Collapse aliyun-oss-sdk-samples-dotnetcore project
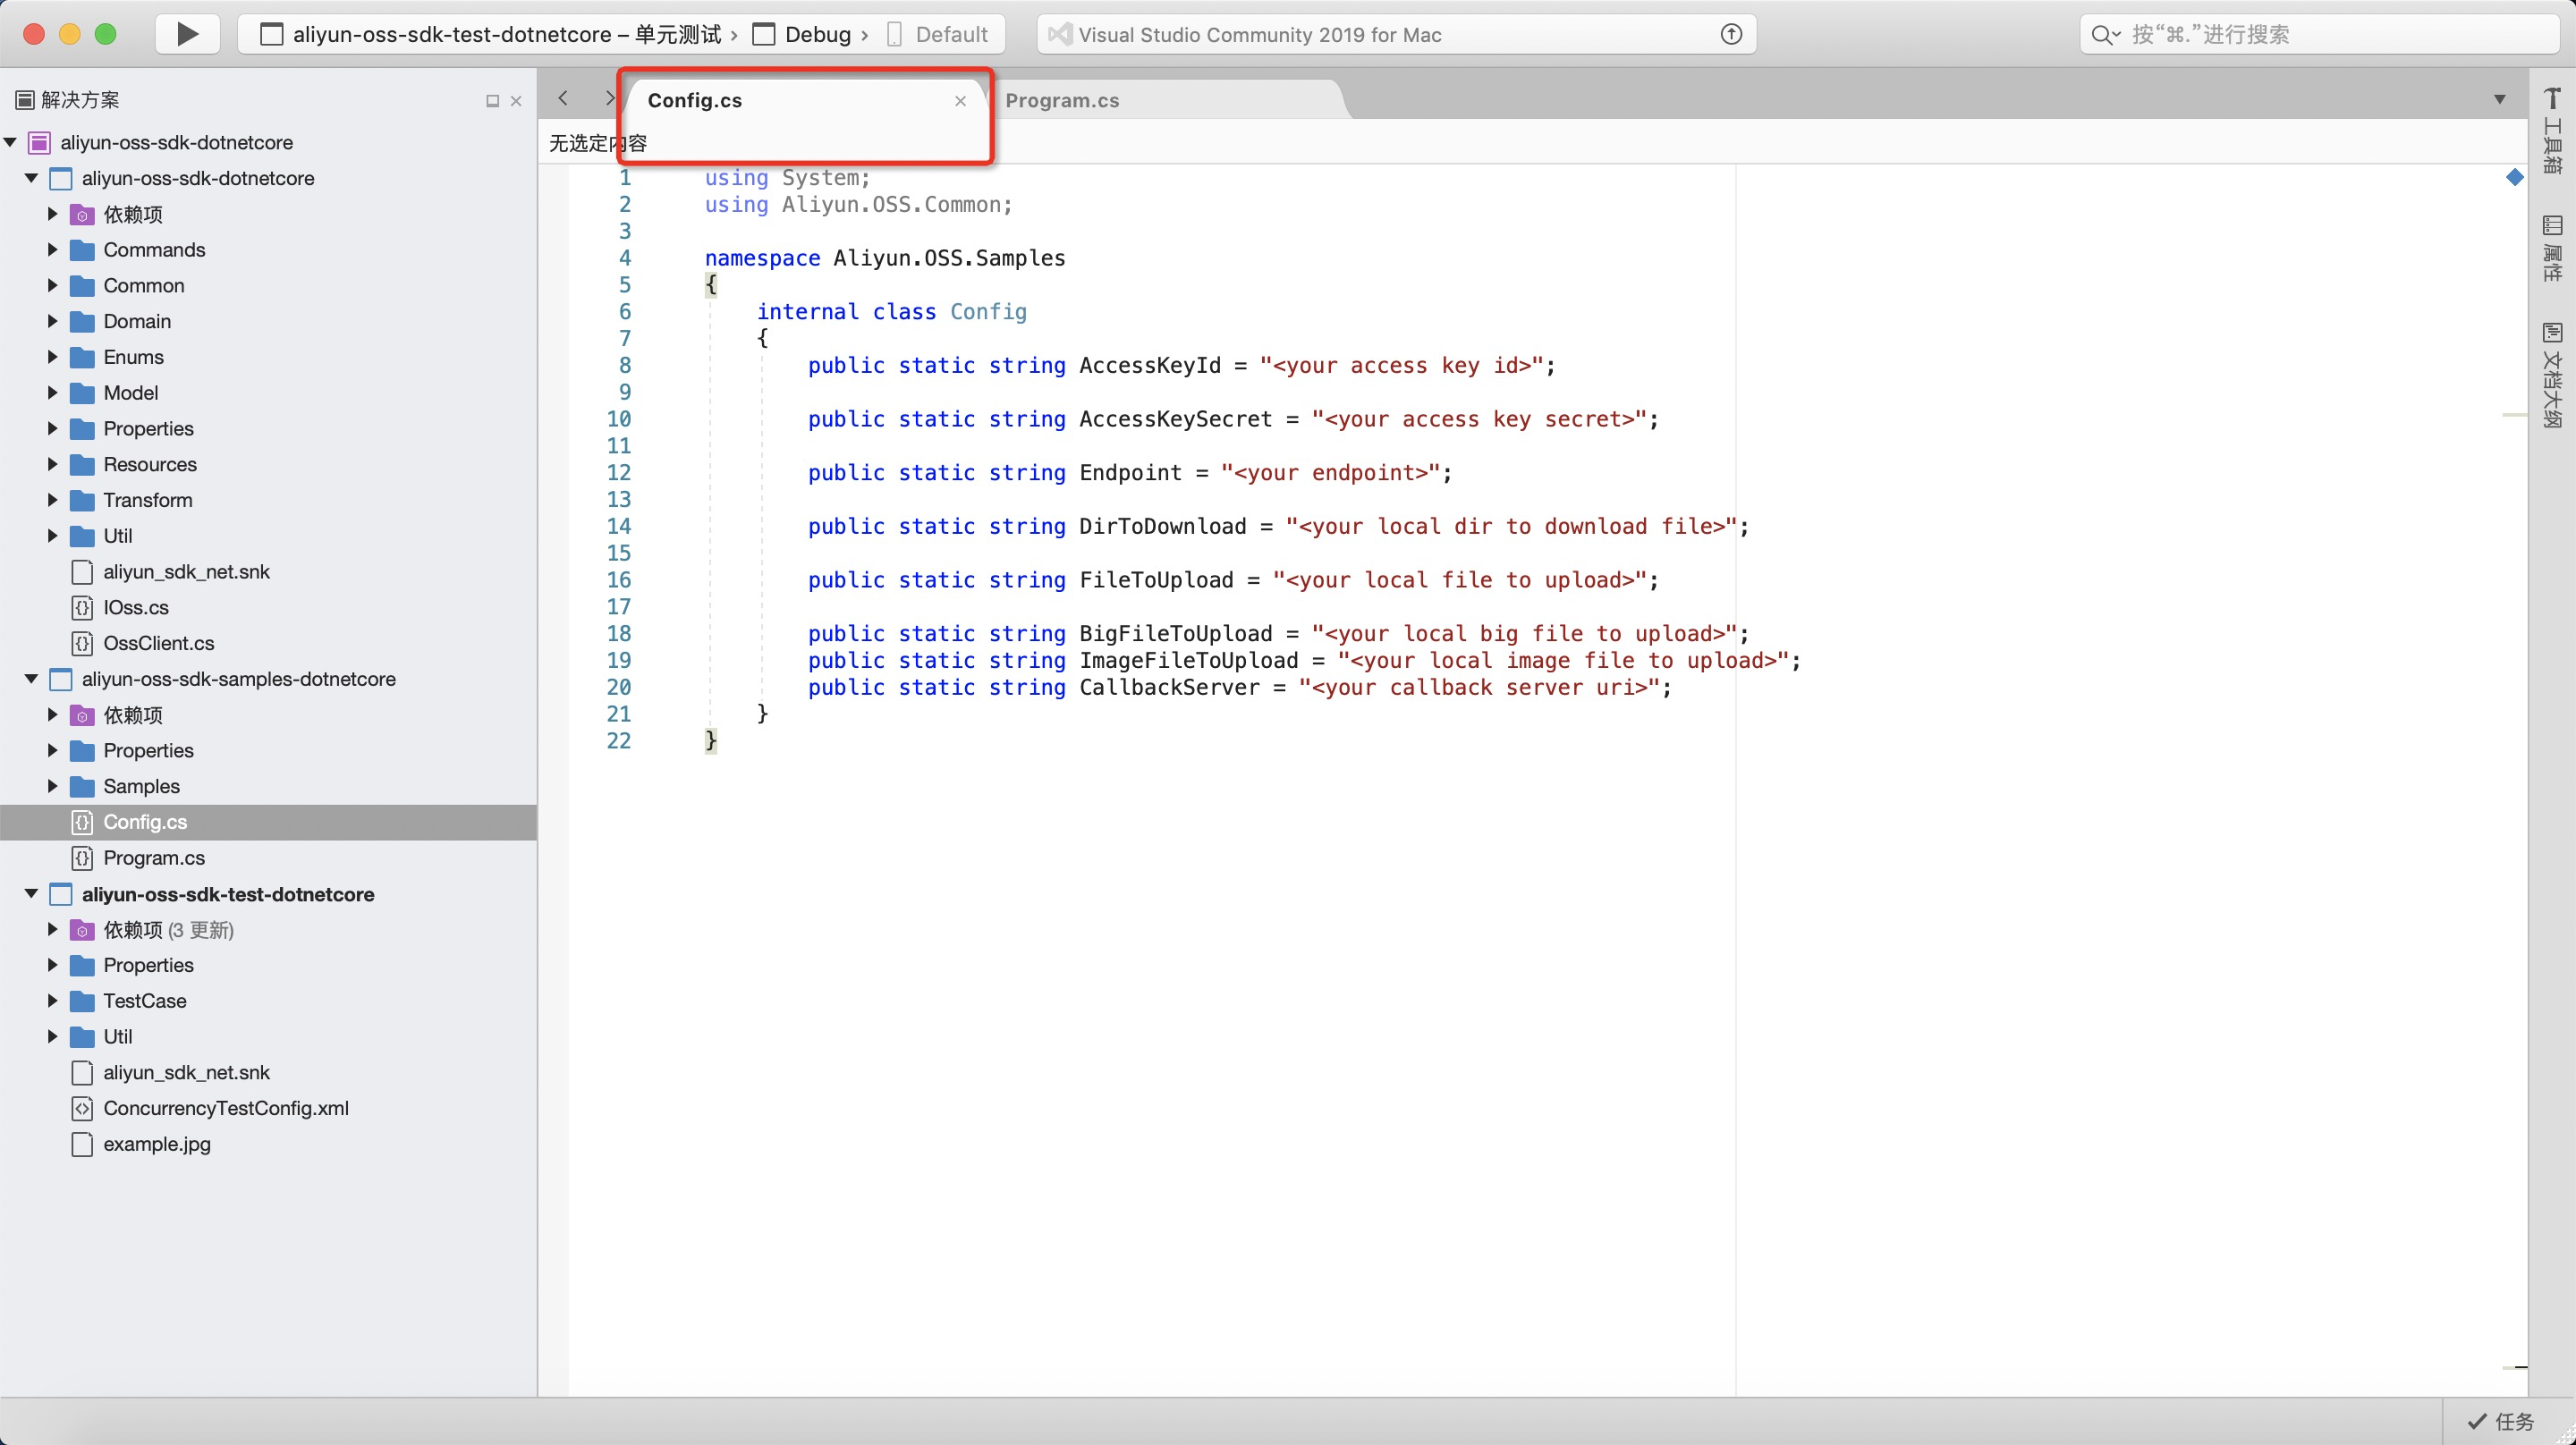2576x1445 pixels. click(x=31, y=679)
